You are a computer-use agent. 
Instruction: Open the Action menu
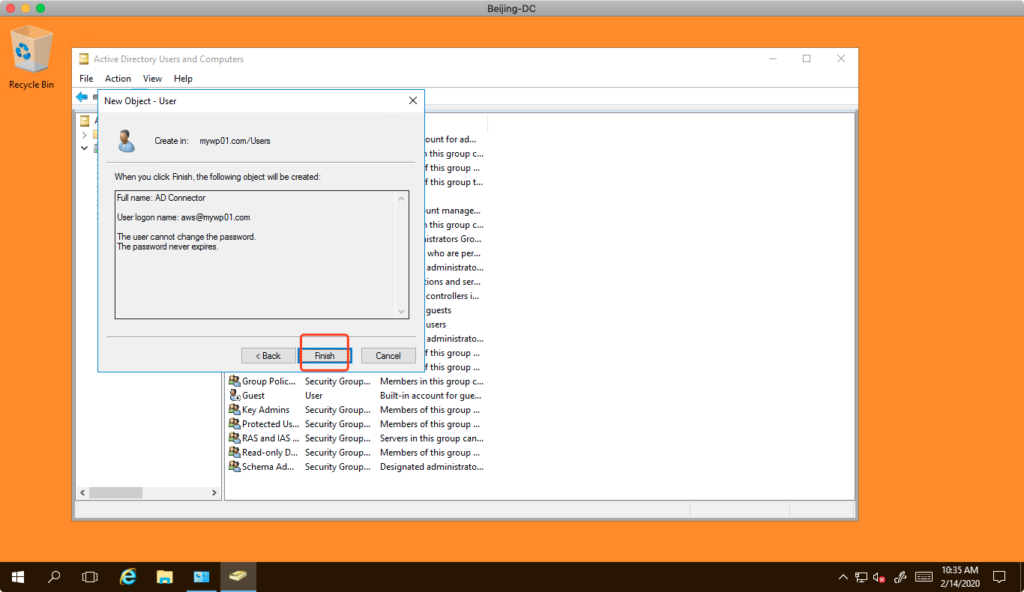point(118,79)
